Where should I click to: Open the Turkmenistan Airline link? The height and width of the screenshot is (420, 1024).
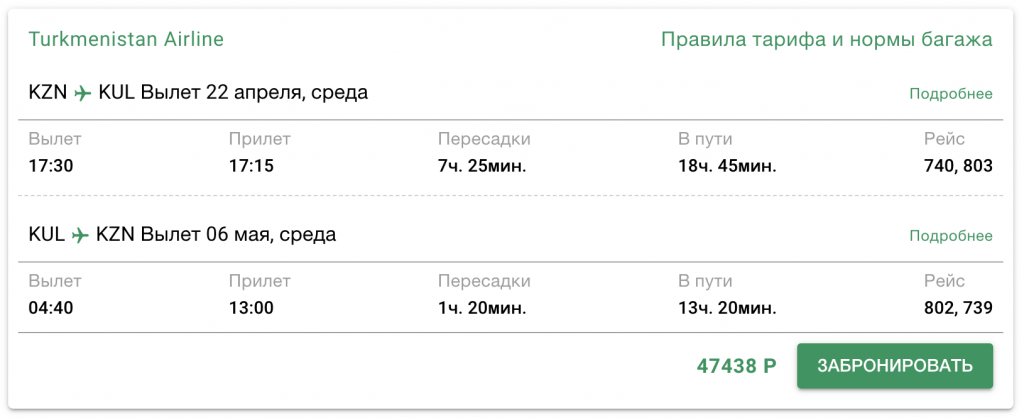[126, 40]
